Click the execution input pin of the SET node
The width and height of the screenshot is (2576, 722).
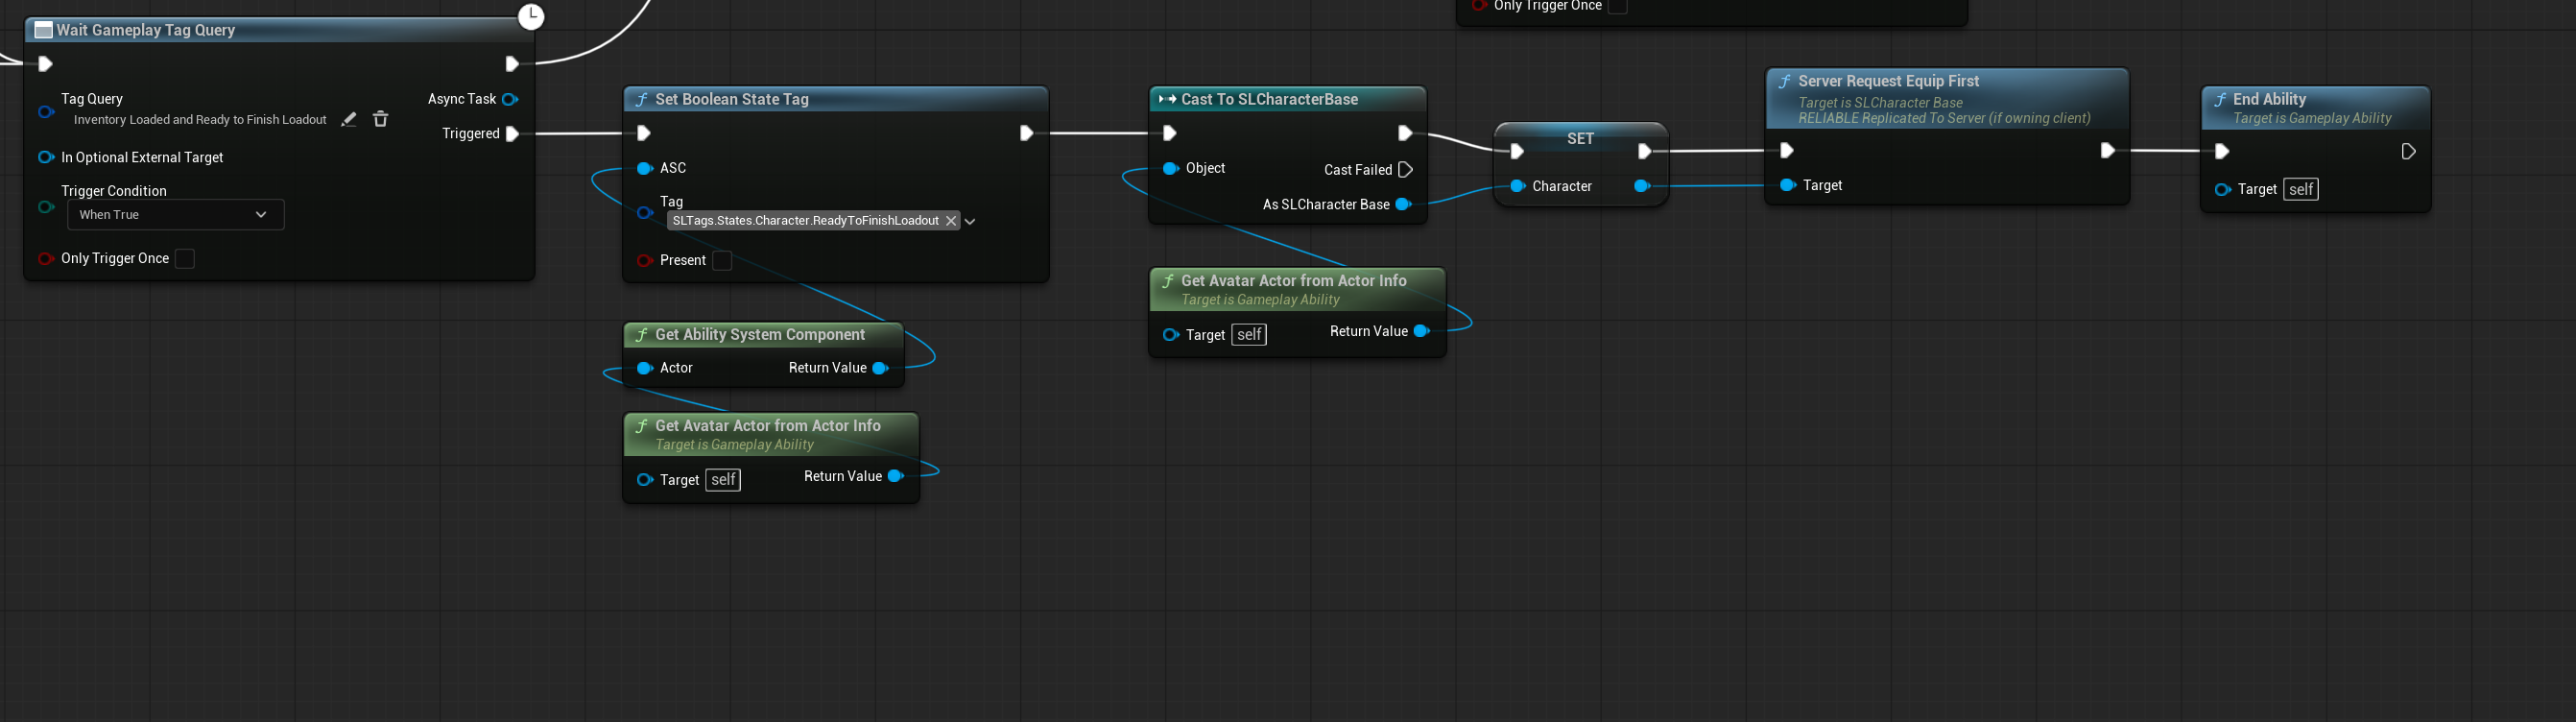pyautogui.click(x=1517, y=152)
